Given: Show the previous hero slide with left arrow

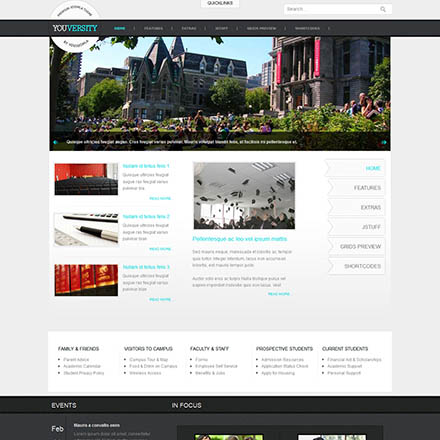Looking at the screenshot, I should tap(55, 142).
